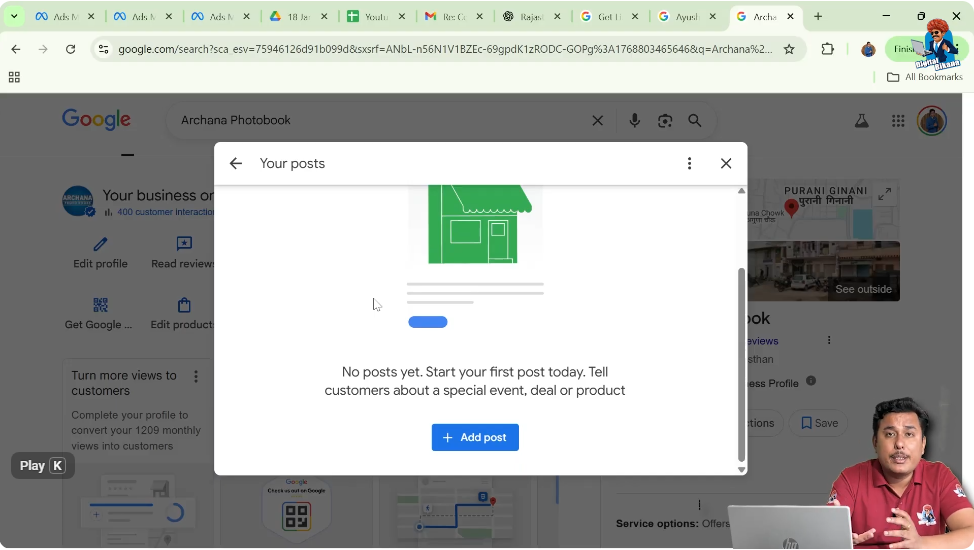Screen dimensions: 974x550
Task: Click the browser back arrow
Action: click(16, 49)
